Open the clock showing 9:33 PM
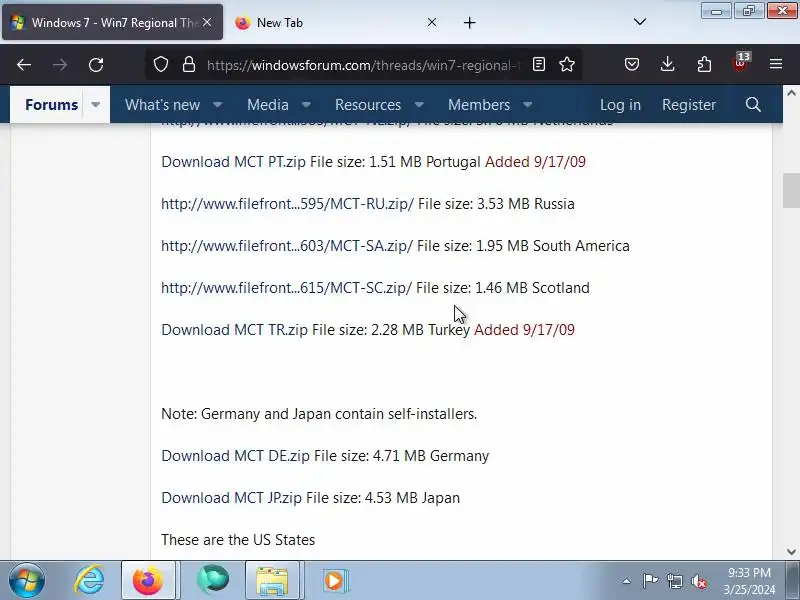 pyautogui.click(x=749, y=581)
